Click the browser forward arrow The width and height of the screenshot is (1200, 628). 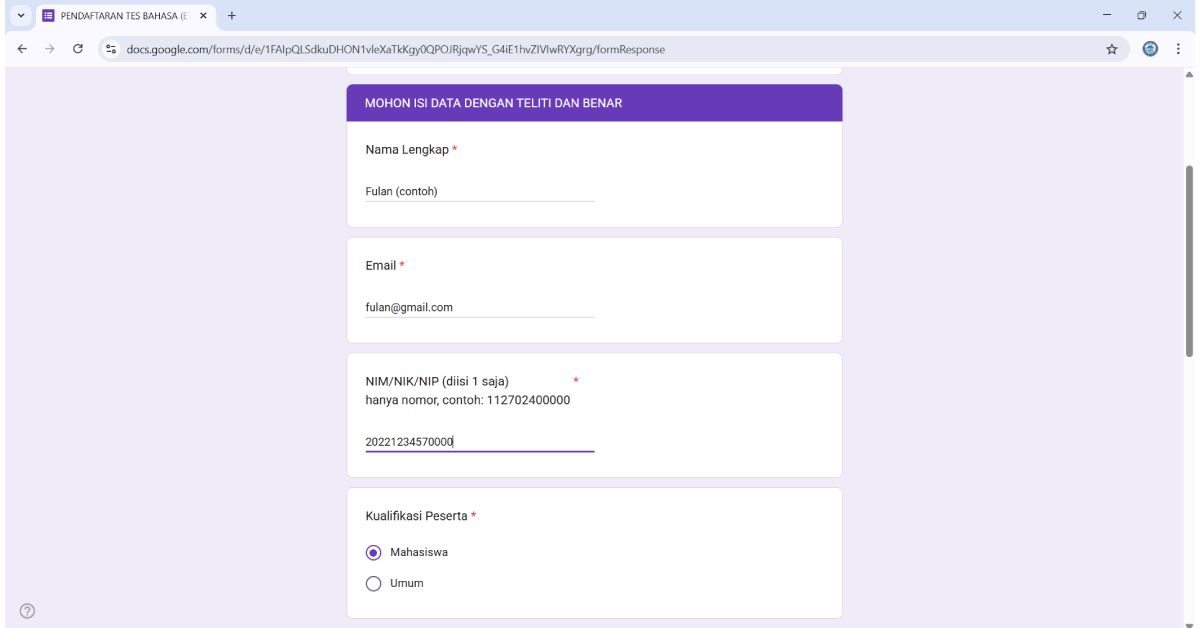[50, 49]
